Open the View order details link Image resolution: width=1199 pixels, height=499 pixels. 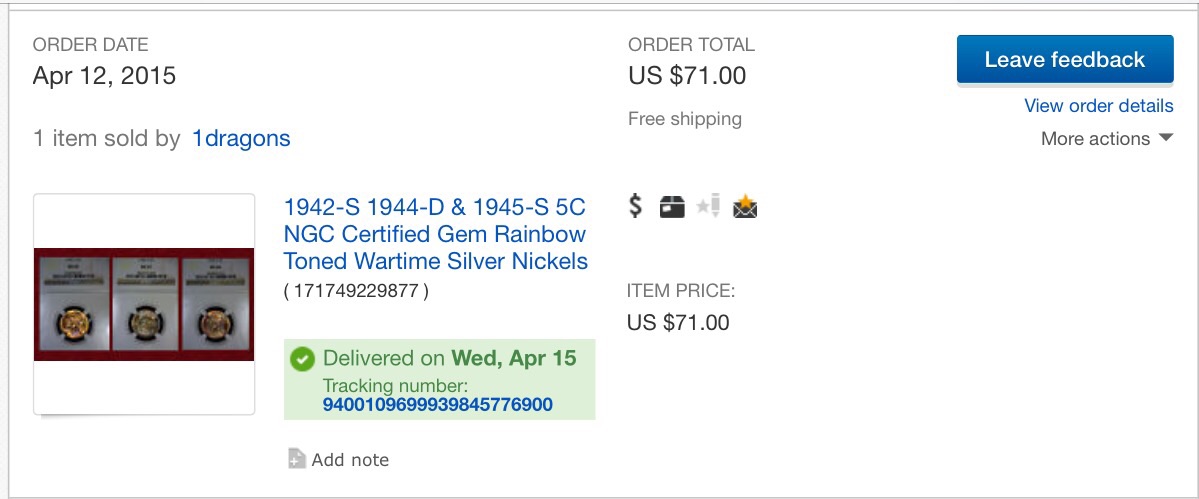click(x=1098, y=105)
